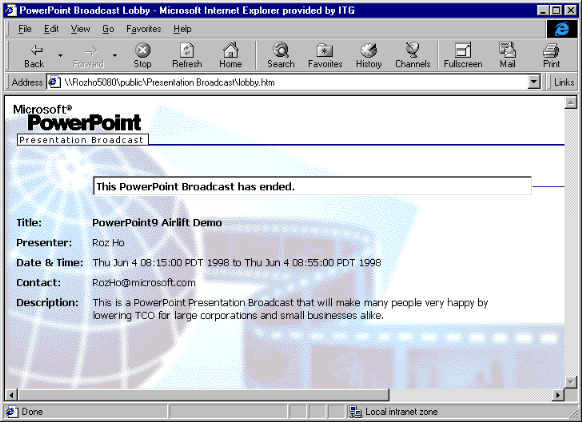This screenshot has width=582, height=422.
Task: Click in the Address URL field
Action: tap(288, 82)
